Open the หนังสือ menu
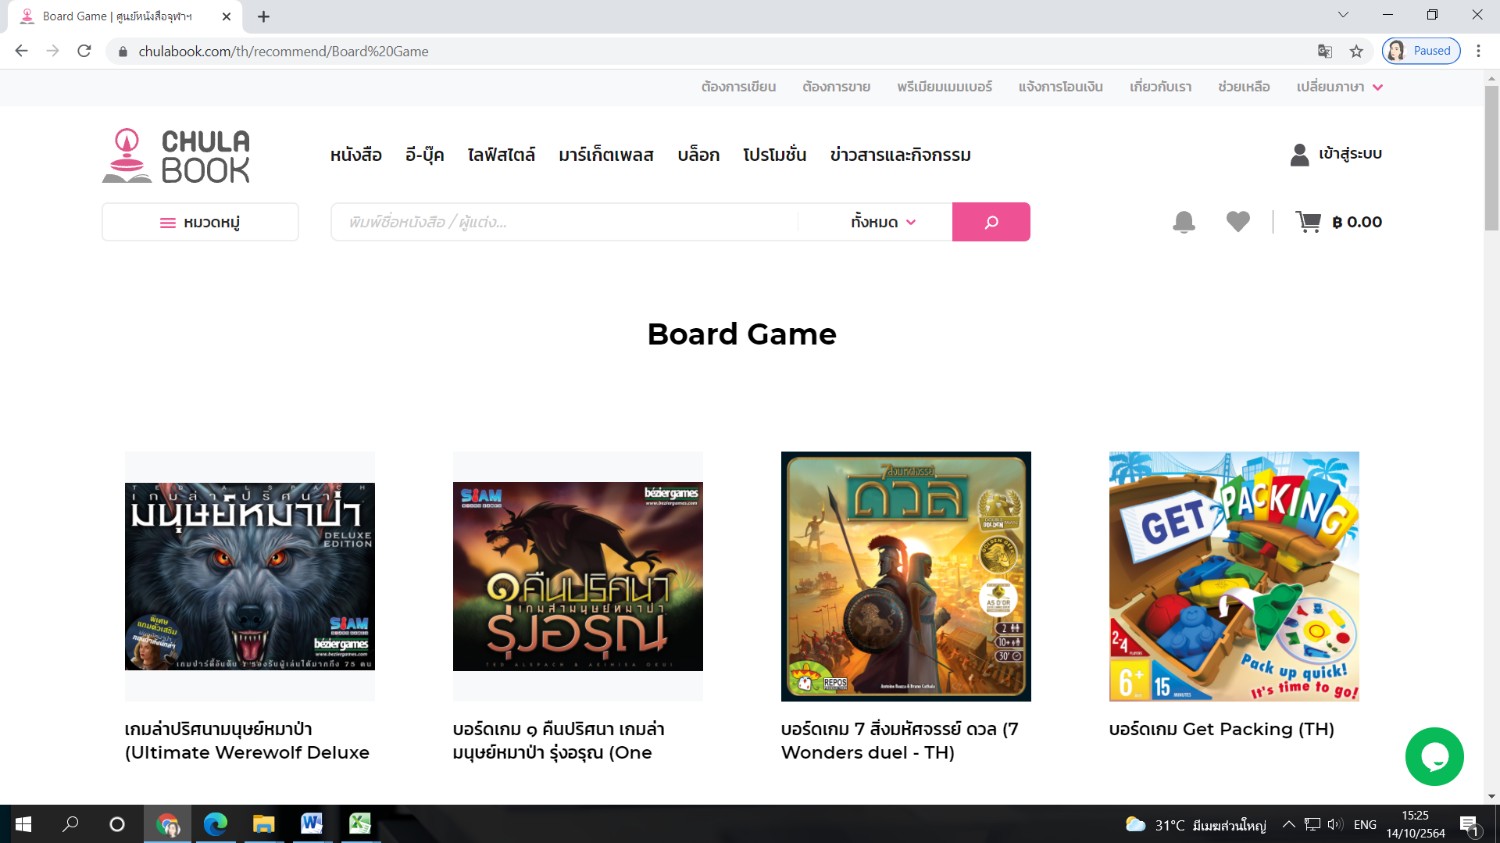 (x=356, y=155)
